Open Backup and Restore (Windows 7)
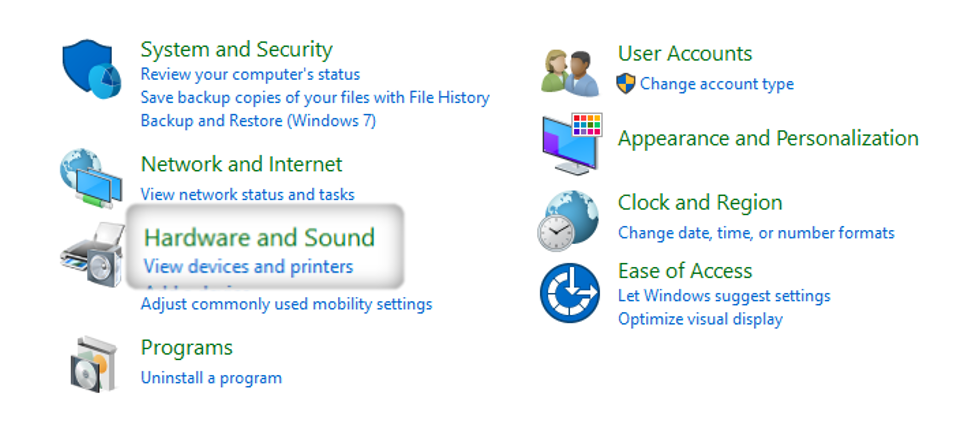This screenshot has width=969, height=440. [x=258, y=120]
